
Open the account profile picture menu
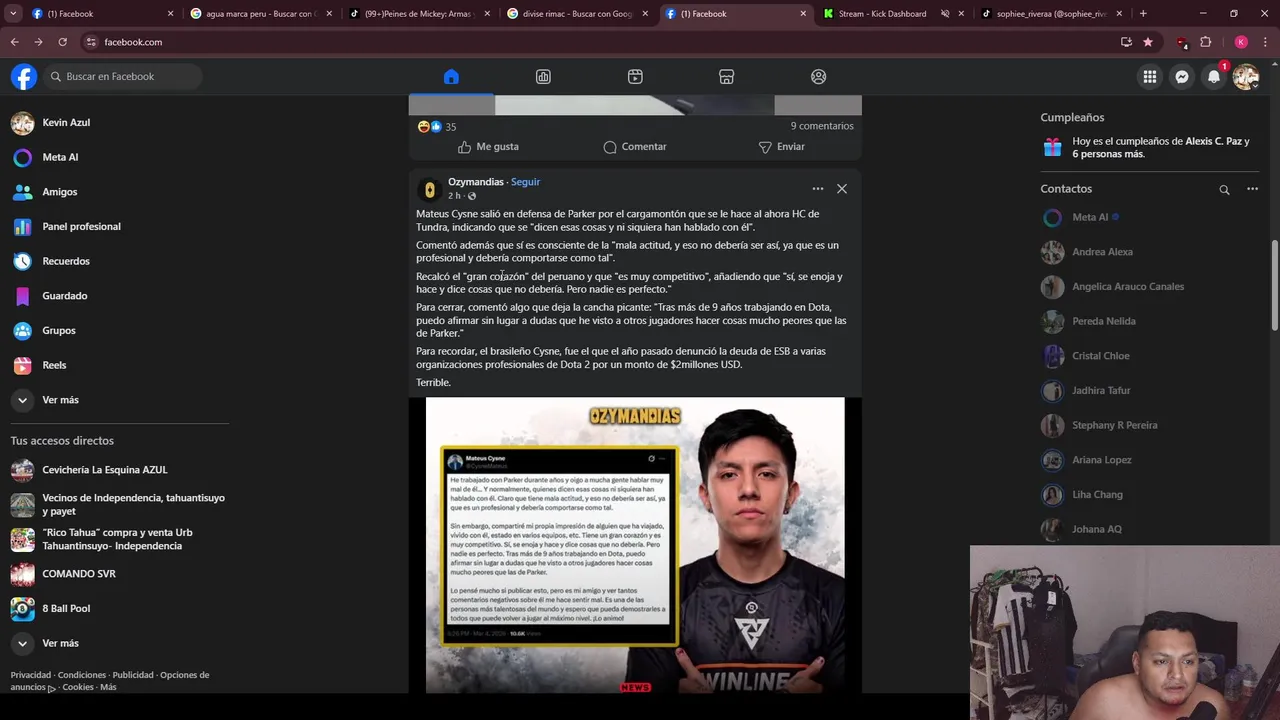[x=1246, y=77]
